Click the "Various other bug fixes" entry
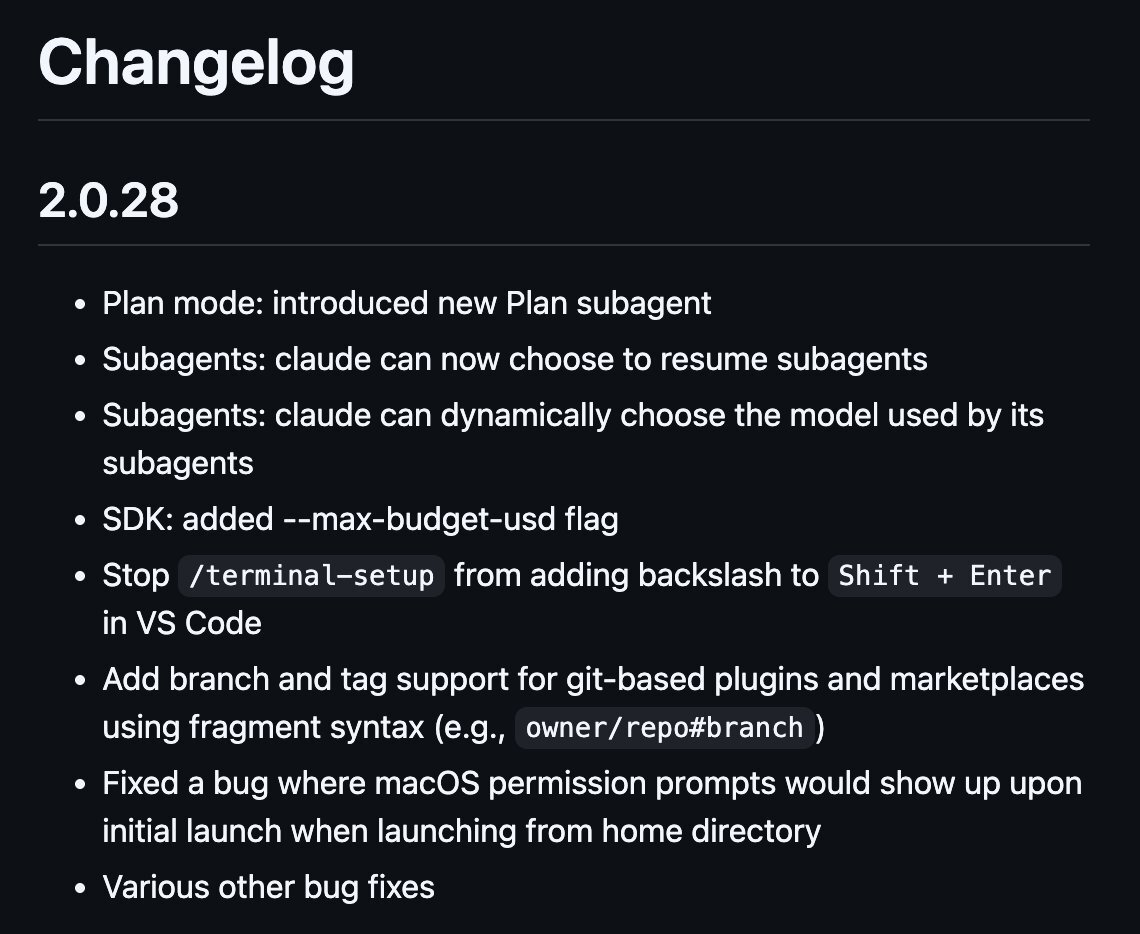Viewport: 1140px width, 934px height. 268,887
